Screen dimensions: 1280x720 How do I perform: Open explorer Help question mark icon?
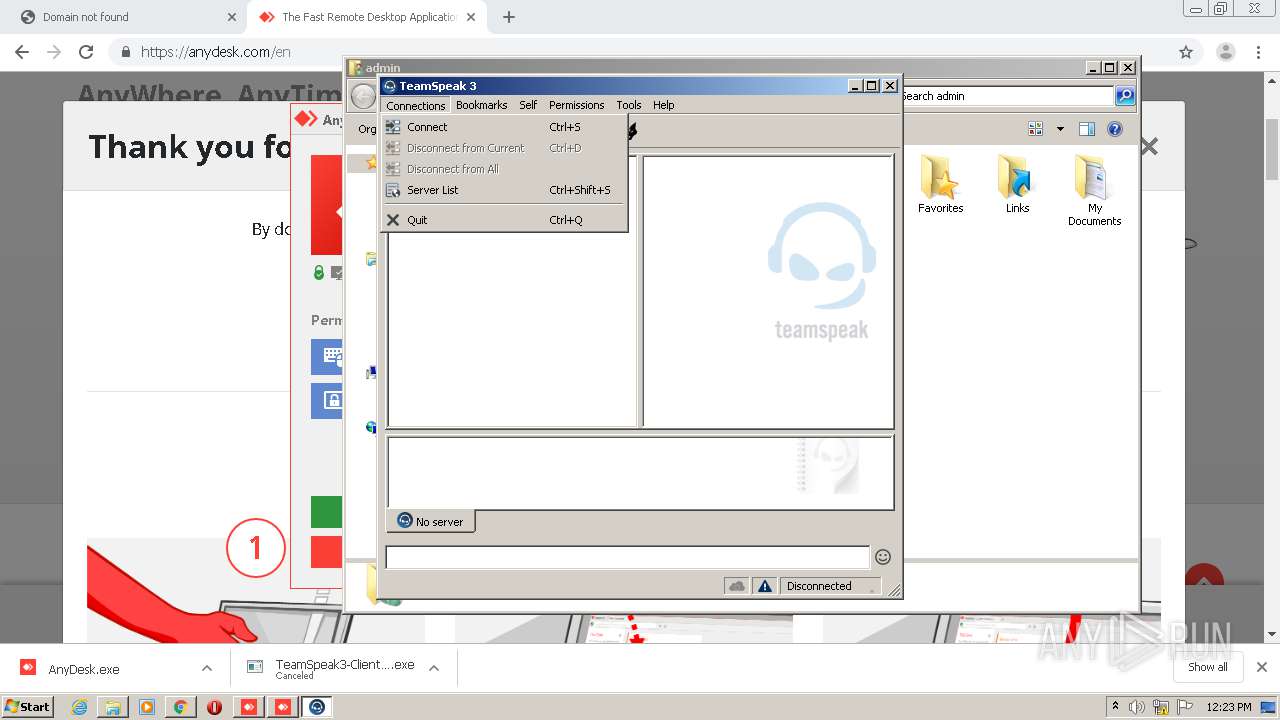point(1115,129)
